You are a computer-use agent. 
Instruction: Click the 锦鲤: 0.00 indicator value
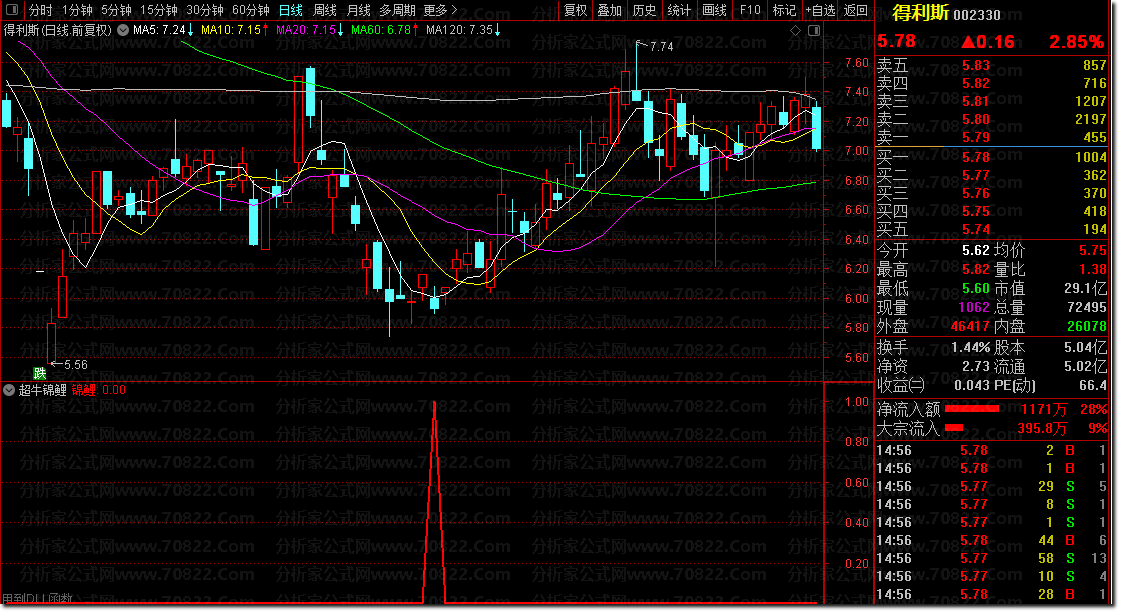click(x=99, y=390)
